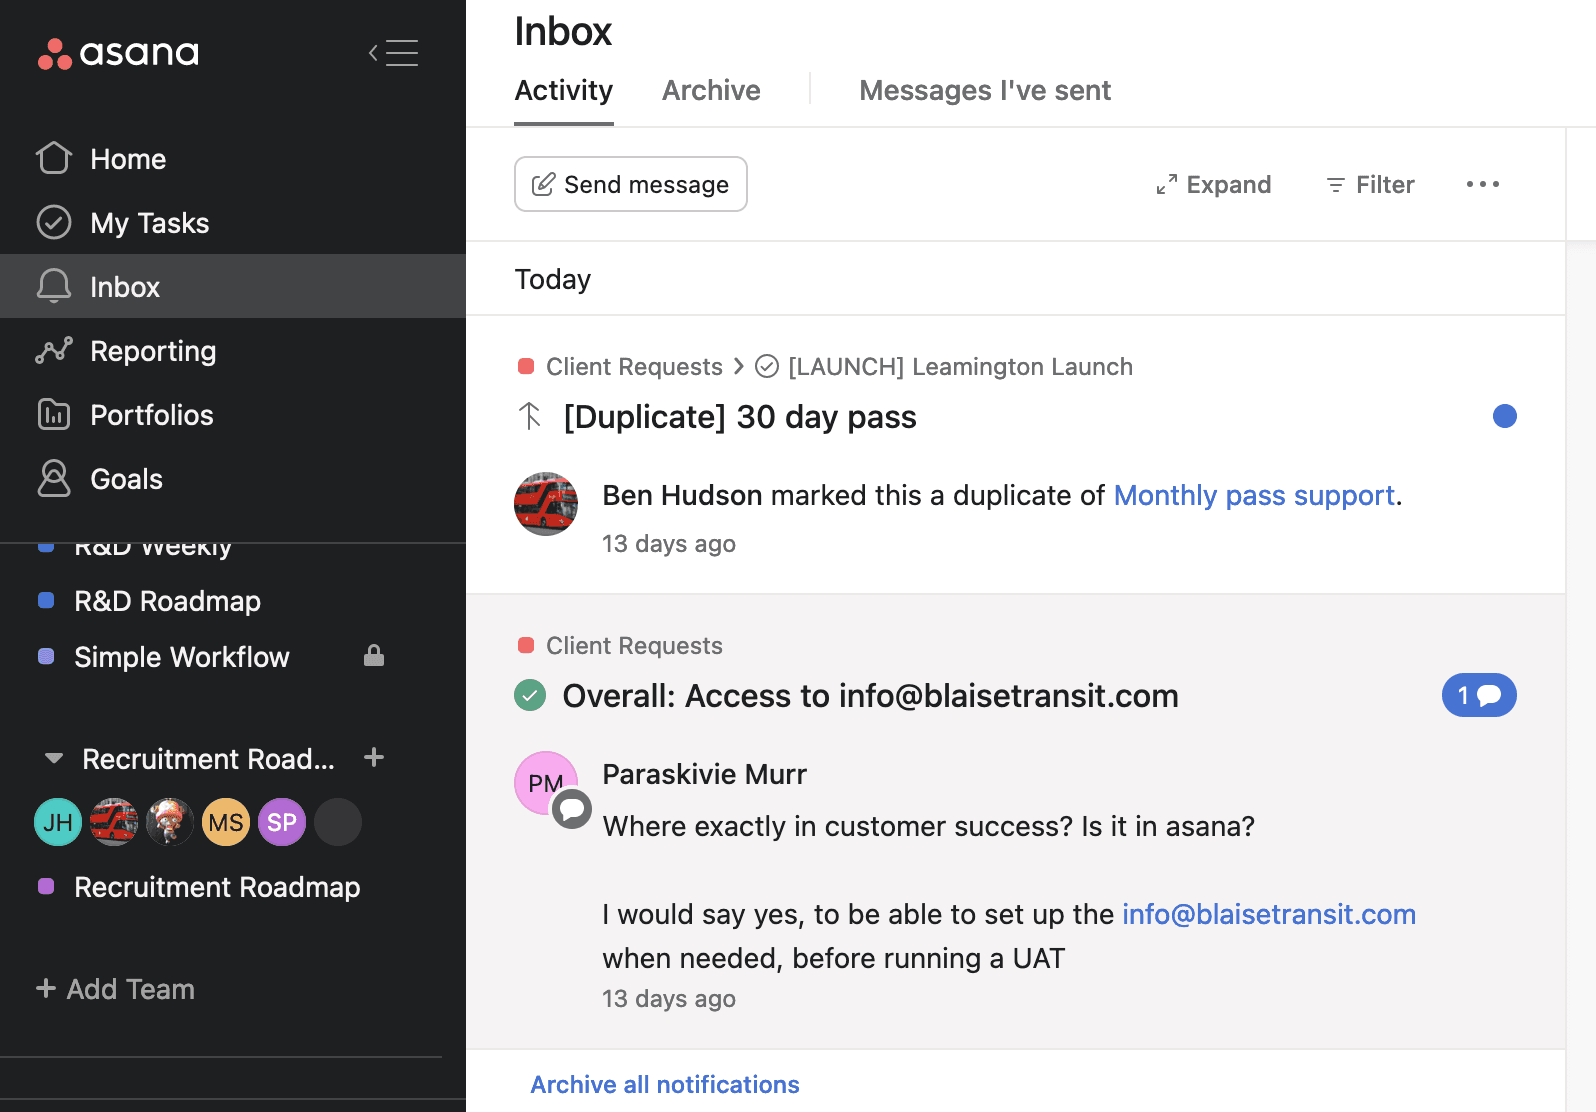The image size is (1596, 1112).
Task: Open the Filter options
Action: pyautogui.click(x=1370, y=185)
